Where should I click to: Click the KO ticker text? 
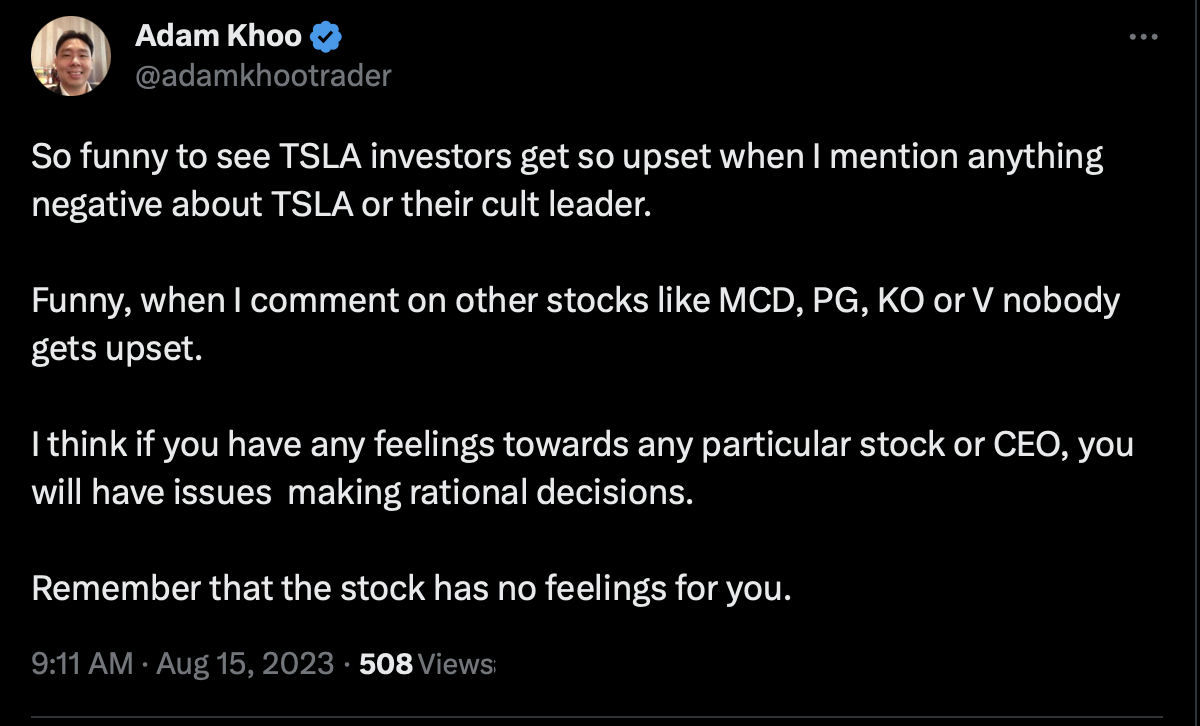(900, 301)
